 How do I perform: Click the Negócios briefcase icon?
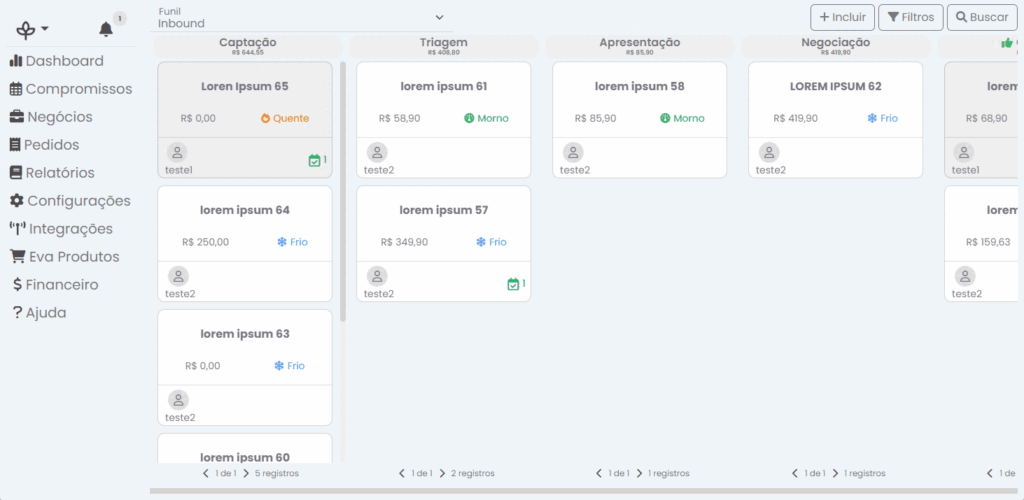point(17,117)
